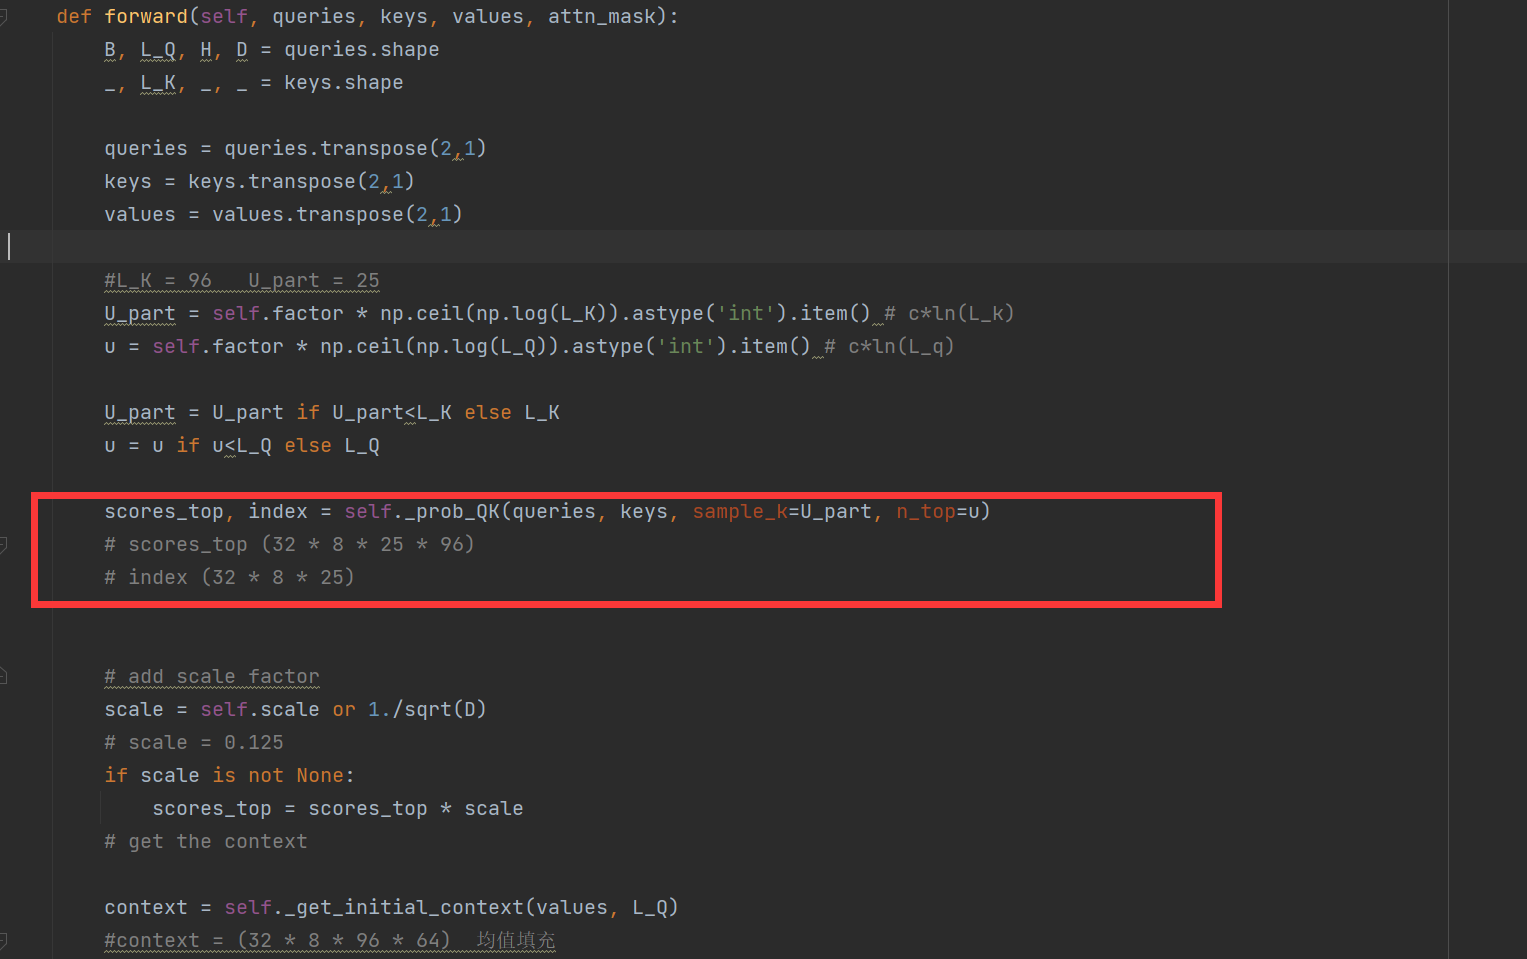Click the queries.shape expression
This screenshot has width=1527, height=959.
[x=361, y=49]
